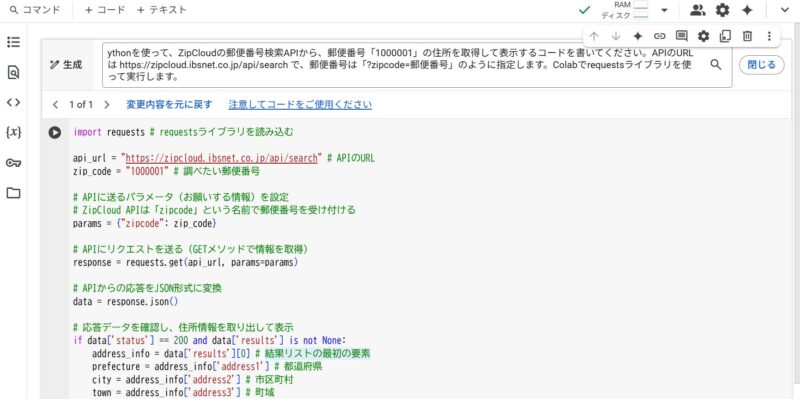Close the generate prompt (閉じる)
The image size is (800, 399).
(762, 65)
